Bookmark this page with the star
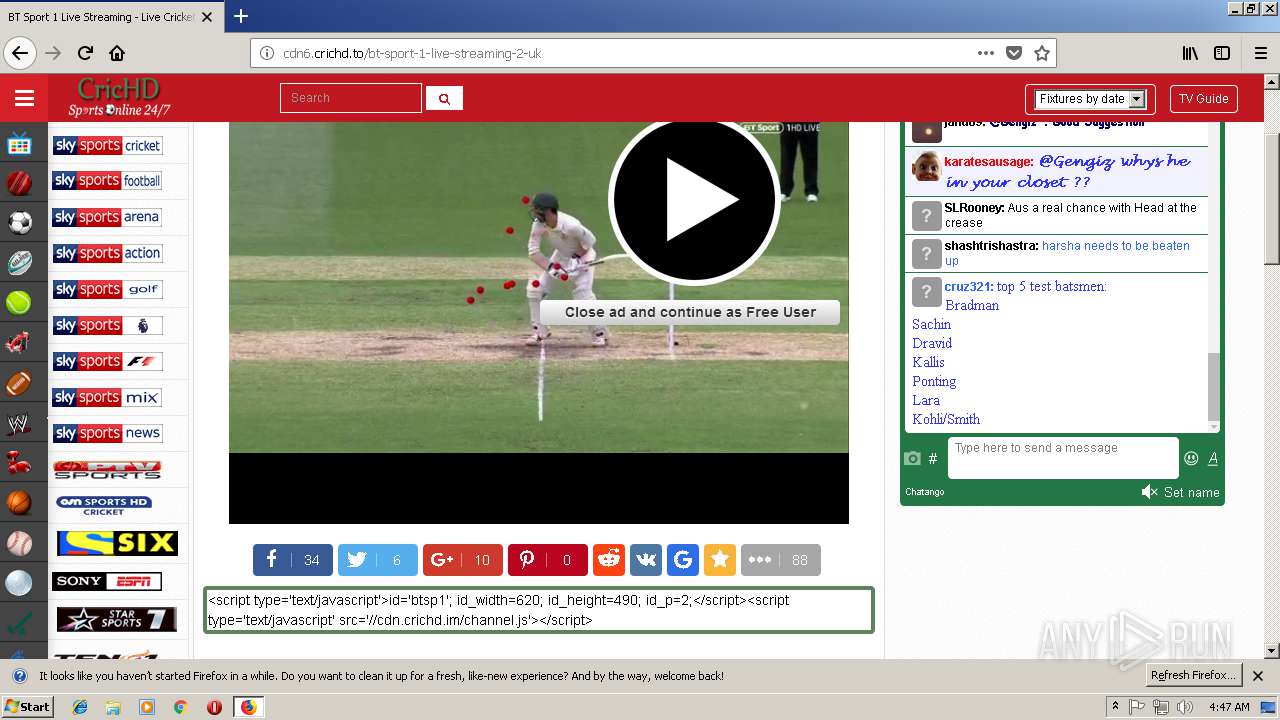 click(x=1041, y=53)
